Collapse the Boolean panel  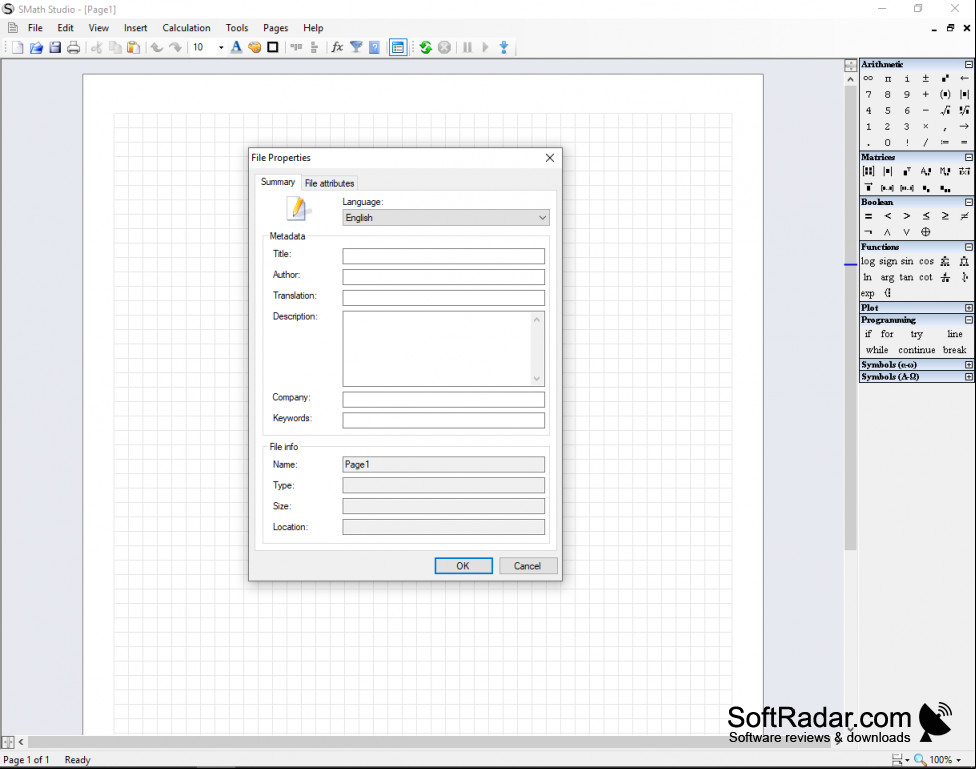pos(969,202)
